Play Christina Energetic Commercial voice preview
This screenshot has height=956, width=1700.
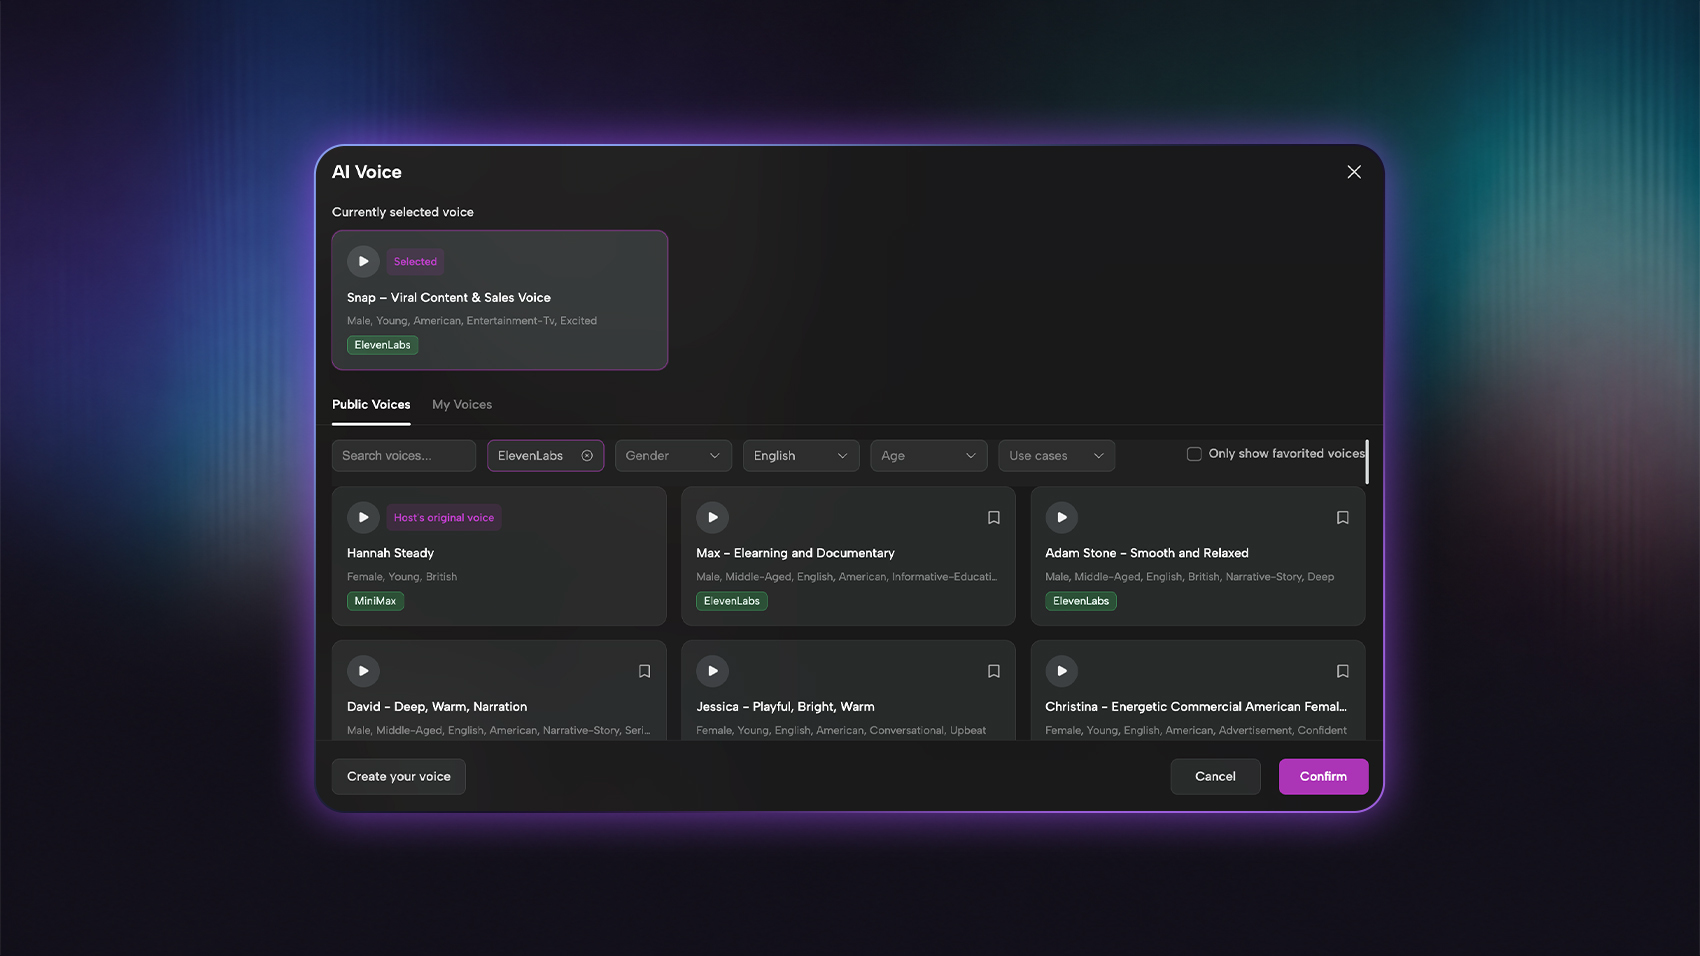(1061, 671)
